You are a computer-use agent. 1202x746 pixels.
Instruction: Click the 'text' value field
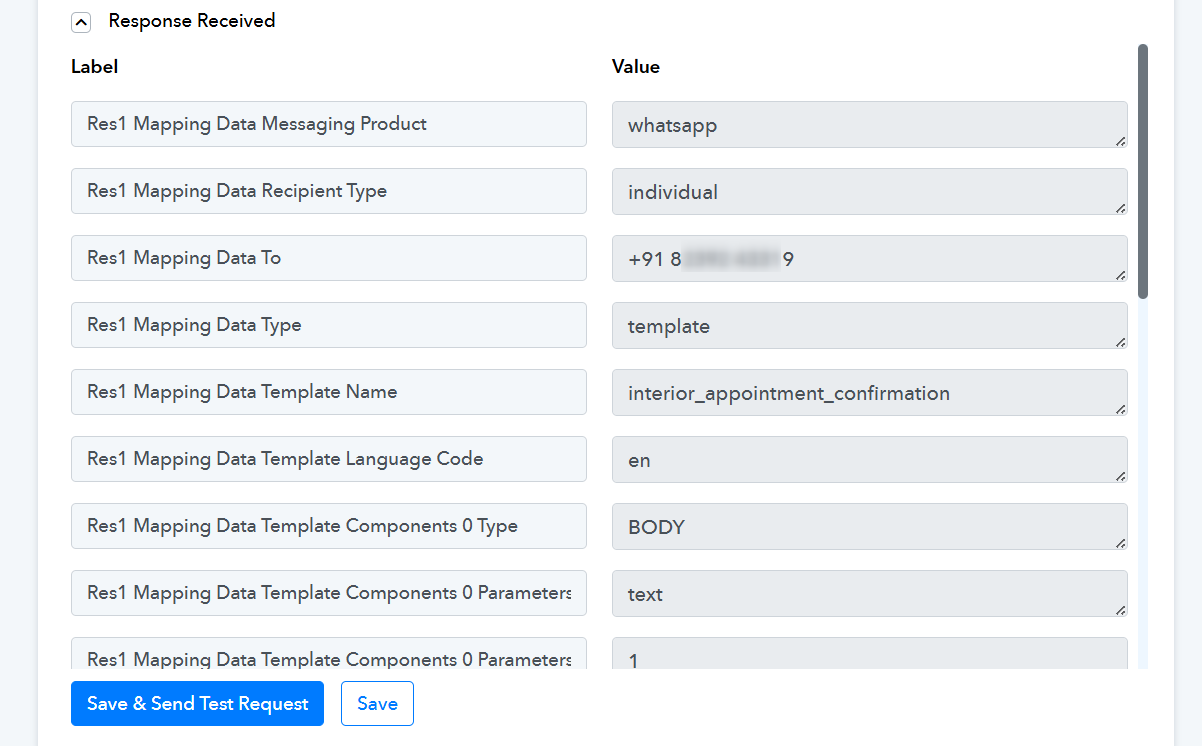pyautogui.click(x=870, y=594)
